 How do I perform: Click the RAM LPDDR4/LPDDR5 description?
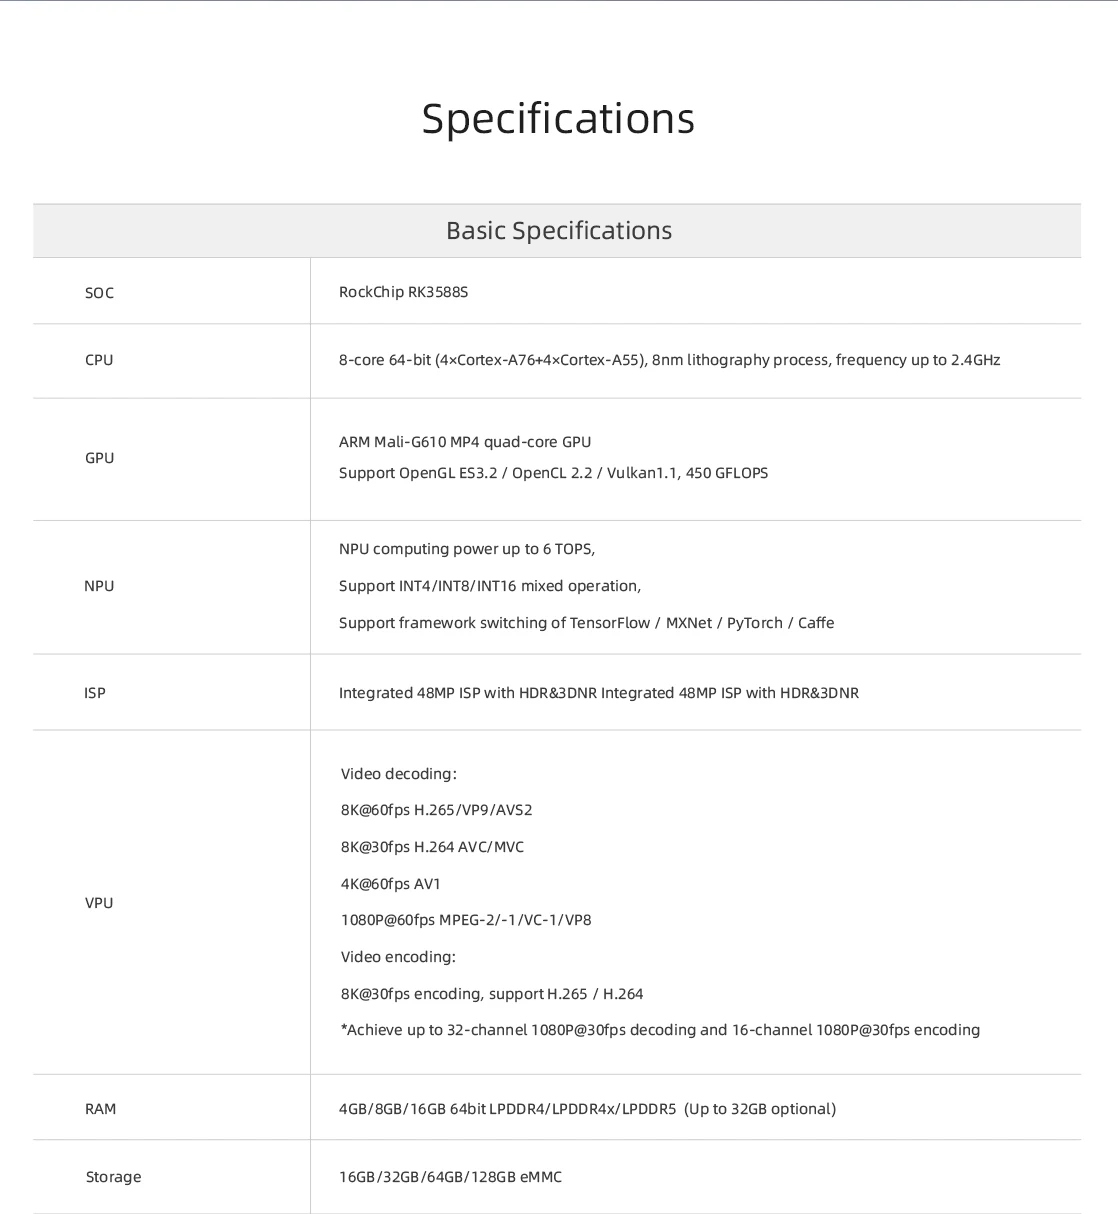coord(587,1109)
